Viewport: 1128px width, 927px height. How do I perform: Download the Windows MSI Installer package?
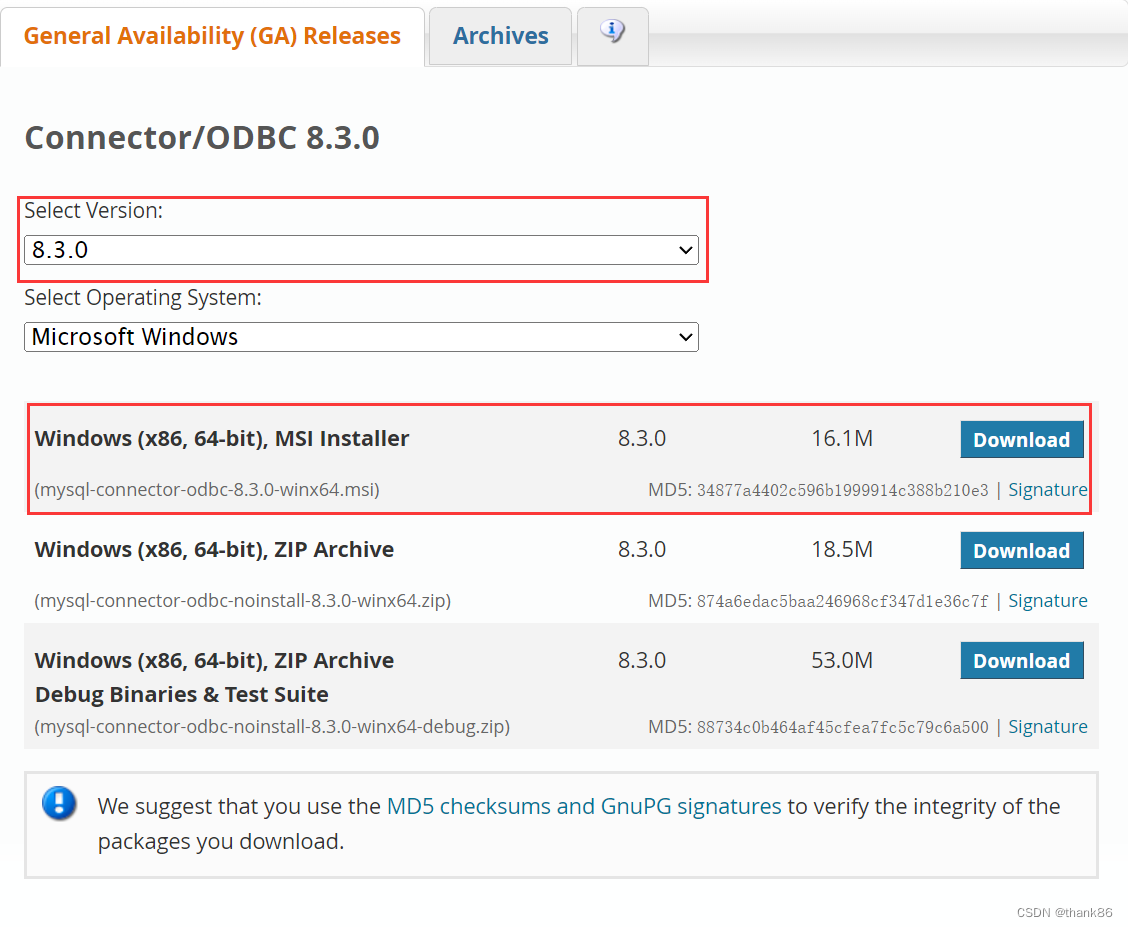click(x=1021, y=439)
